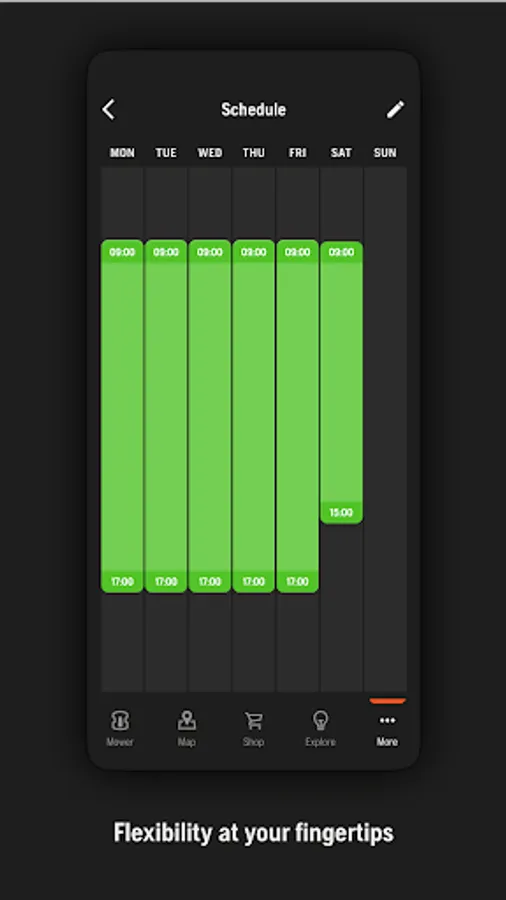Select the SUN column header
Viewport: 506px width, 900px height.
(x=385, y=153)
